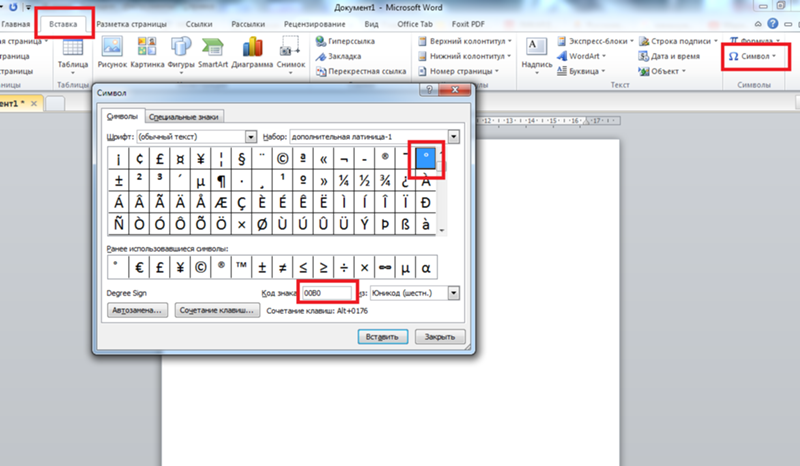Pick the ¶ pilcrow symbol in the grid
This screenshot has height=466, width=800.
coord(221,181)
